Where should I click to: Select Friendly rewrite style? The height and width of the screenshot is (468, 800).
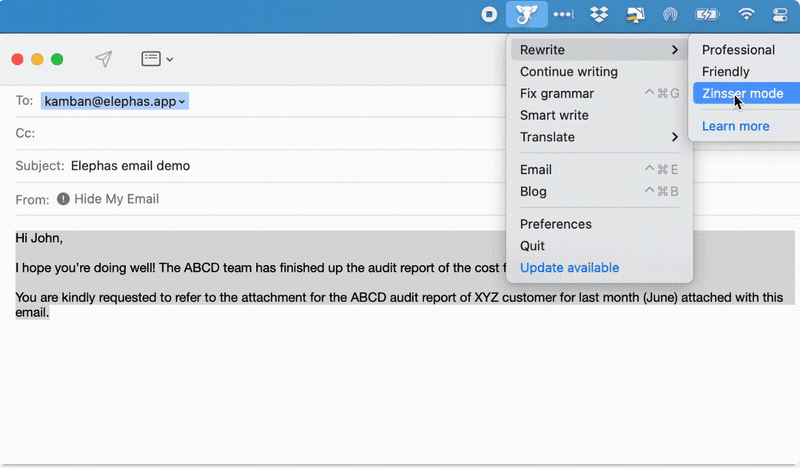click(x=726, y=72)
